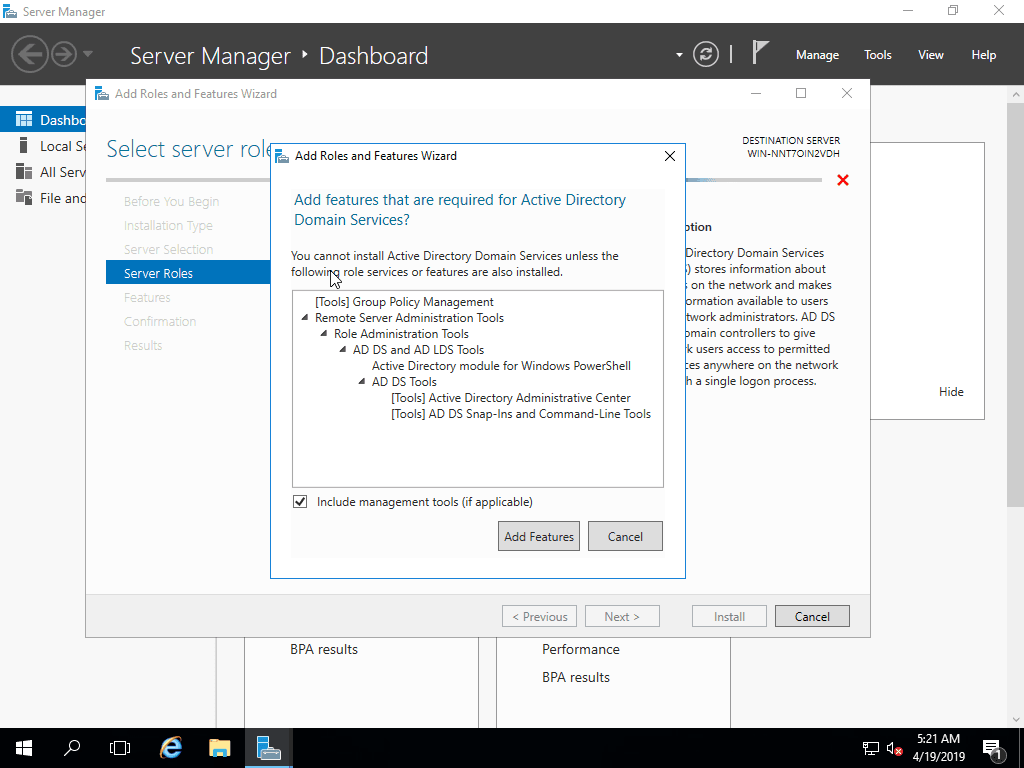1024x768 pixels.
Task: Click the network icon in system tray
Action: tap(870, 748)
